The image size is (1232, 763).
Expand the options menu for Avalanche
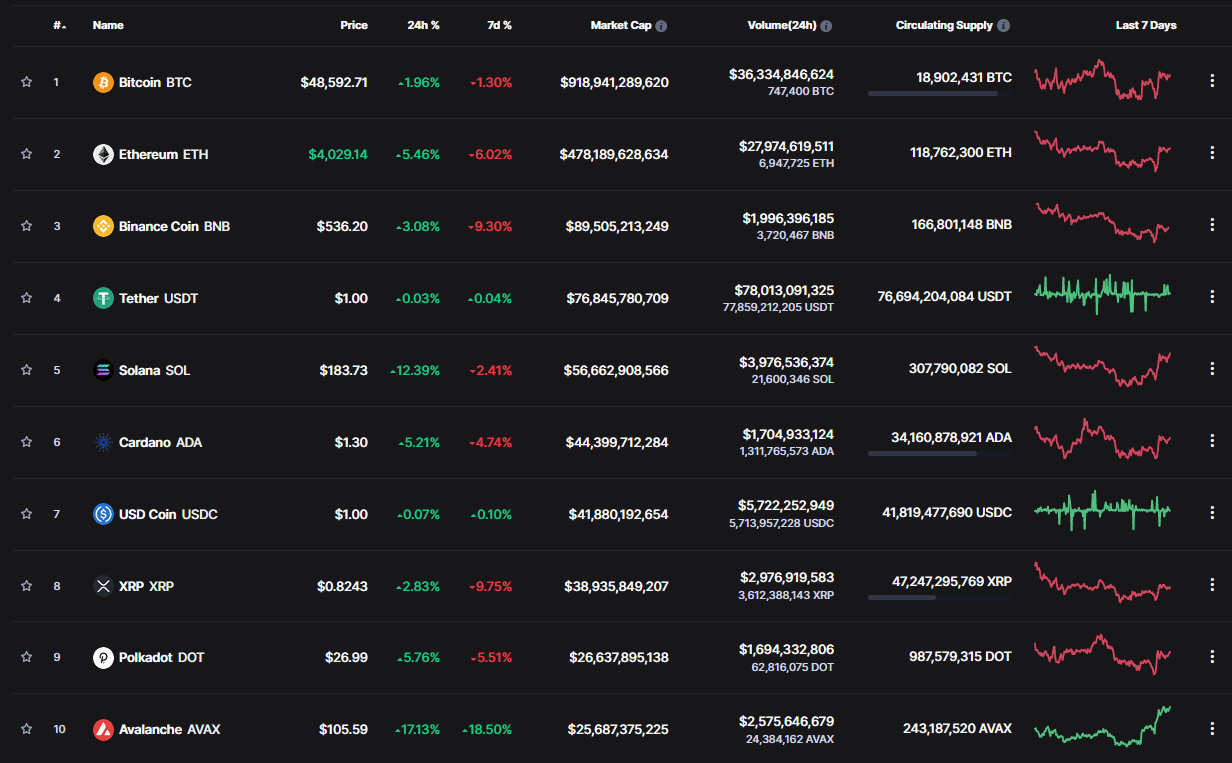coord(1212,729)
